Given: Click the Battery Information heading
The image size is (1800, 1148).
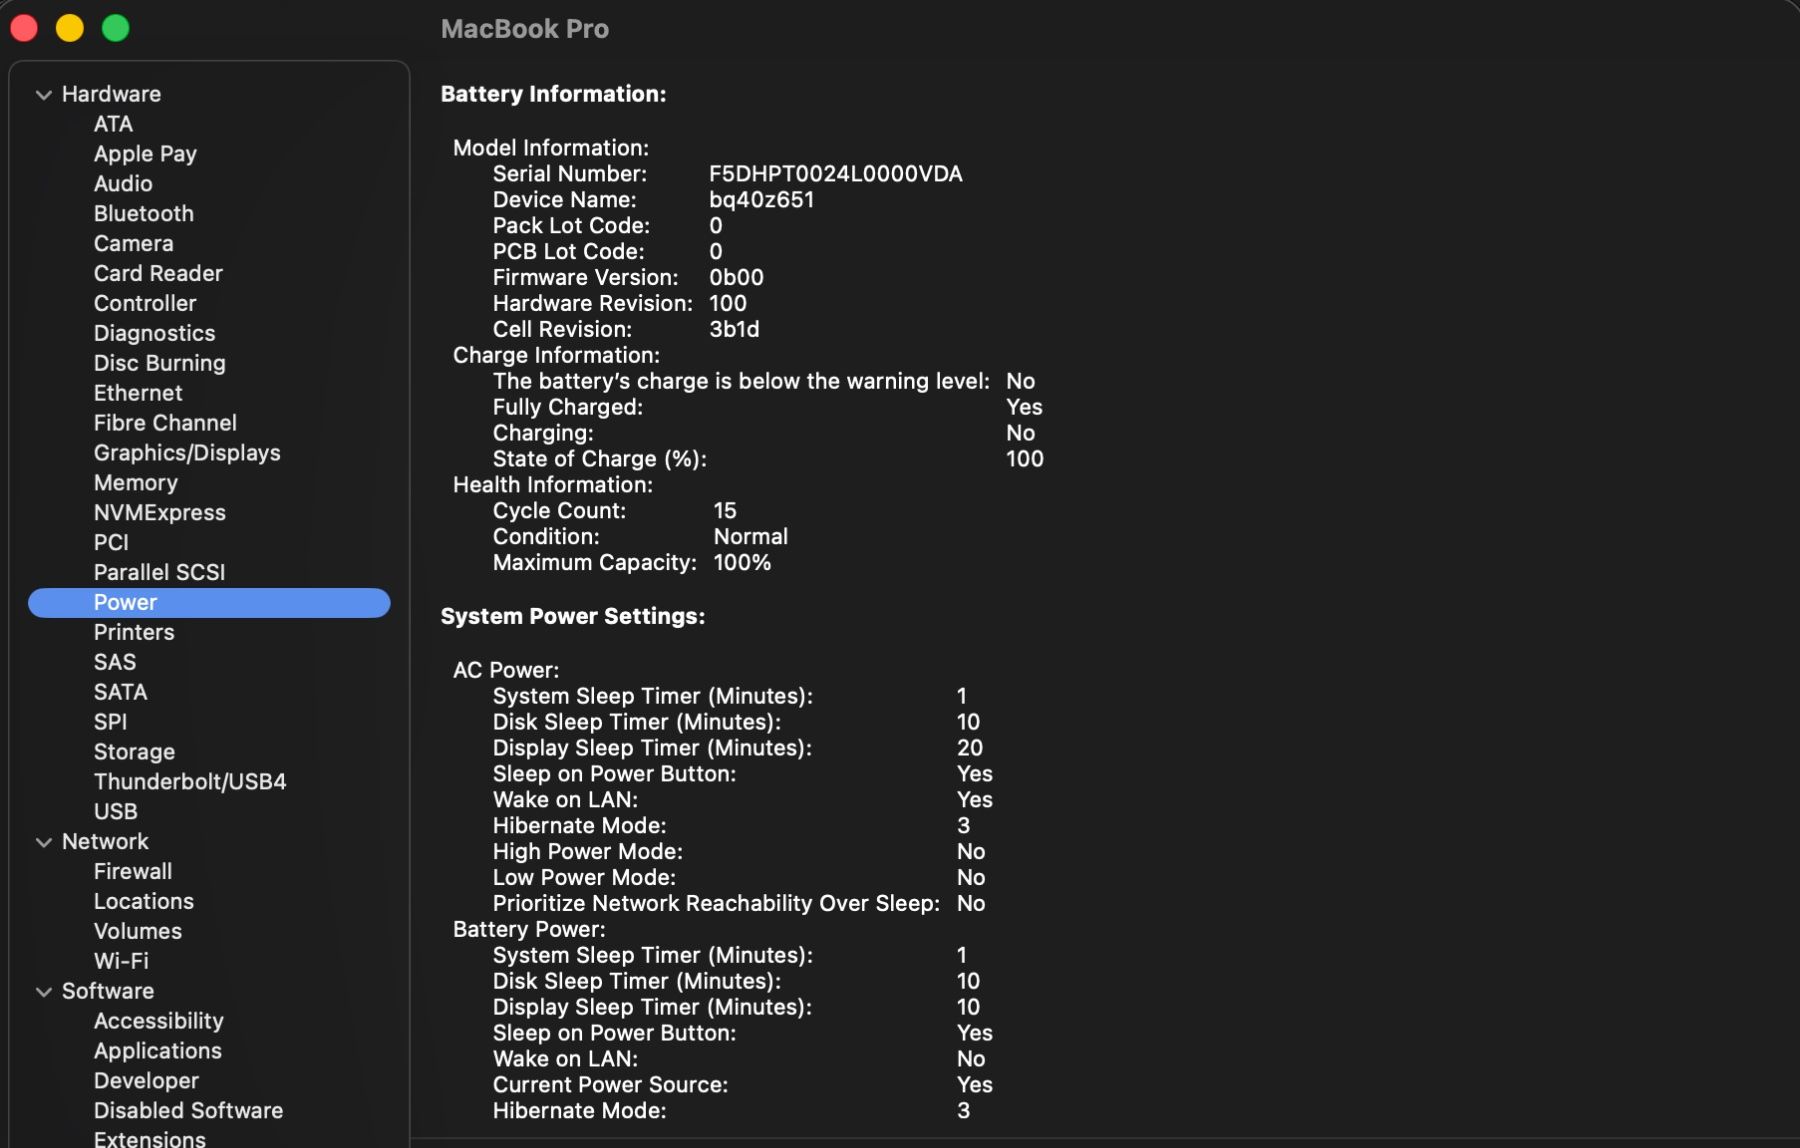Looking at the screenshot, I should 553,94.
